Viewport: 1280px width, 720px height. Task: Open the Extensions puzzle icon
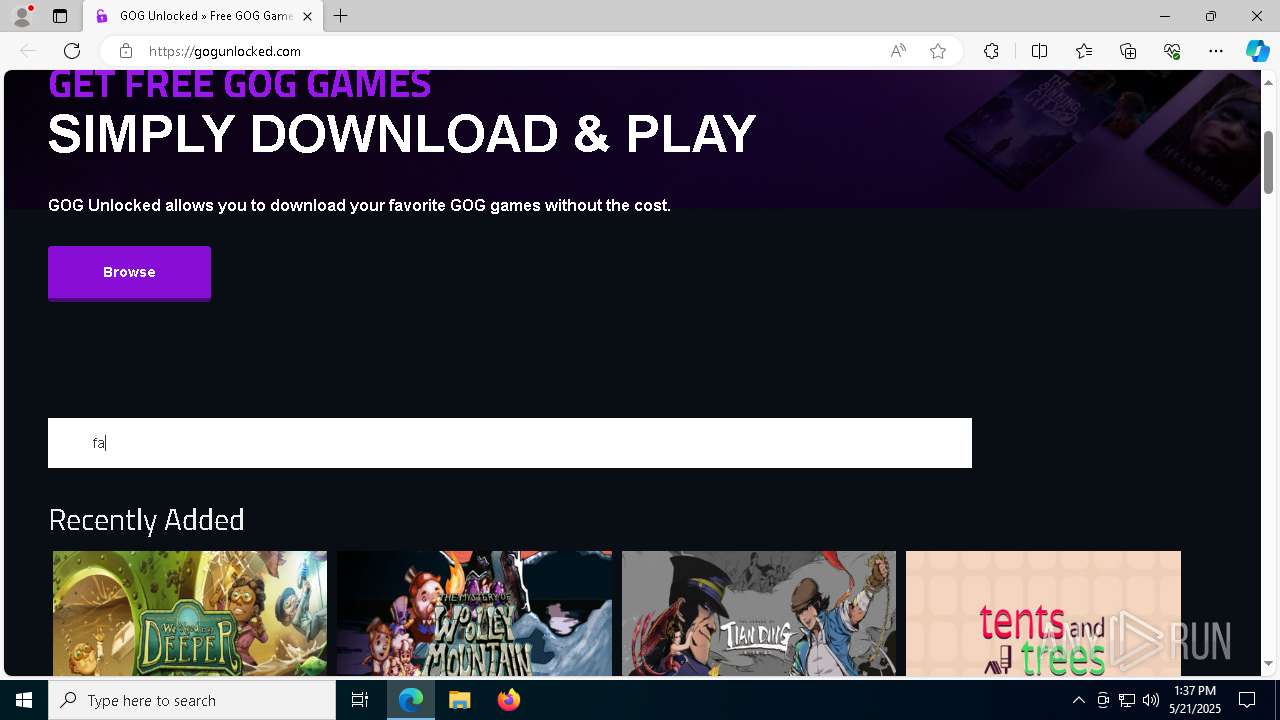(991, 51)
